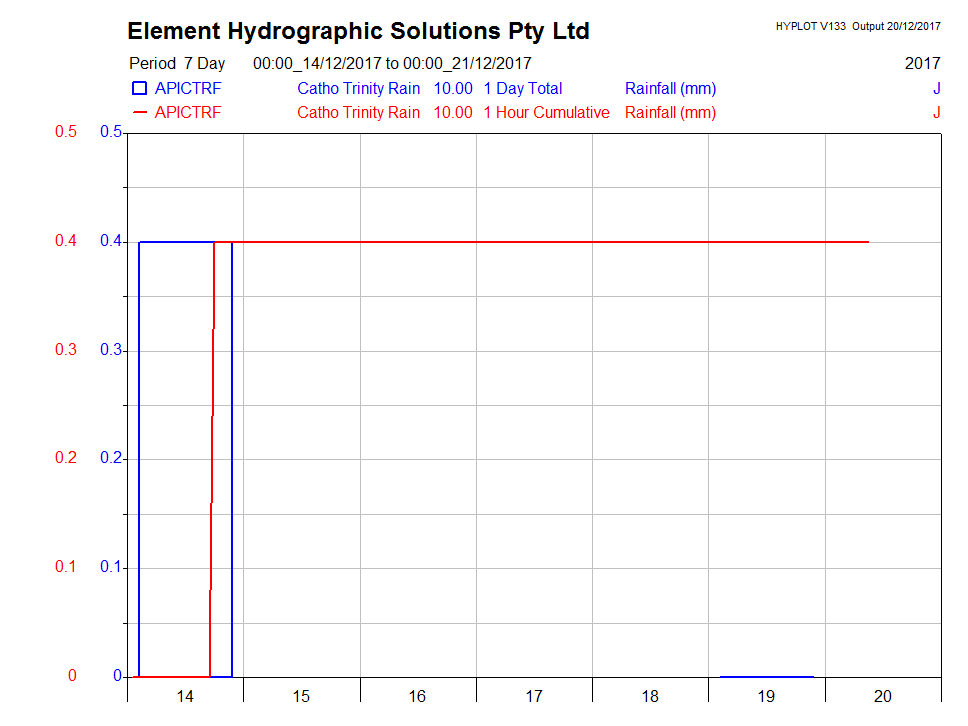The image size is (968, 726).
Task: Click the red 'Catho Trinity Rain' station name
Action: click(358, 113)
